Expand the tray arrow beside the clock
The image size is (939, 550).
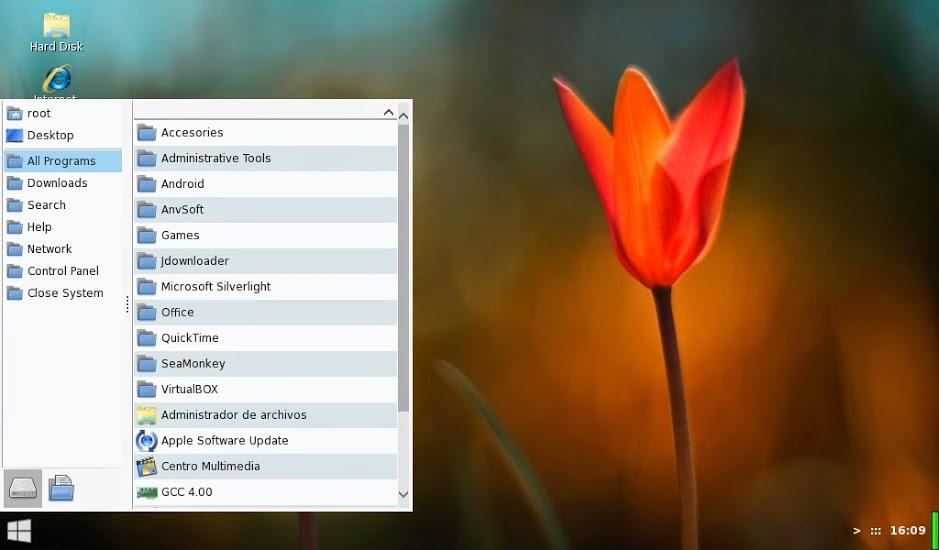[857, 531]
